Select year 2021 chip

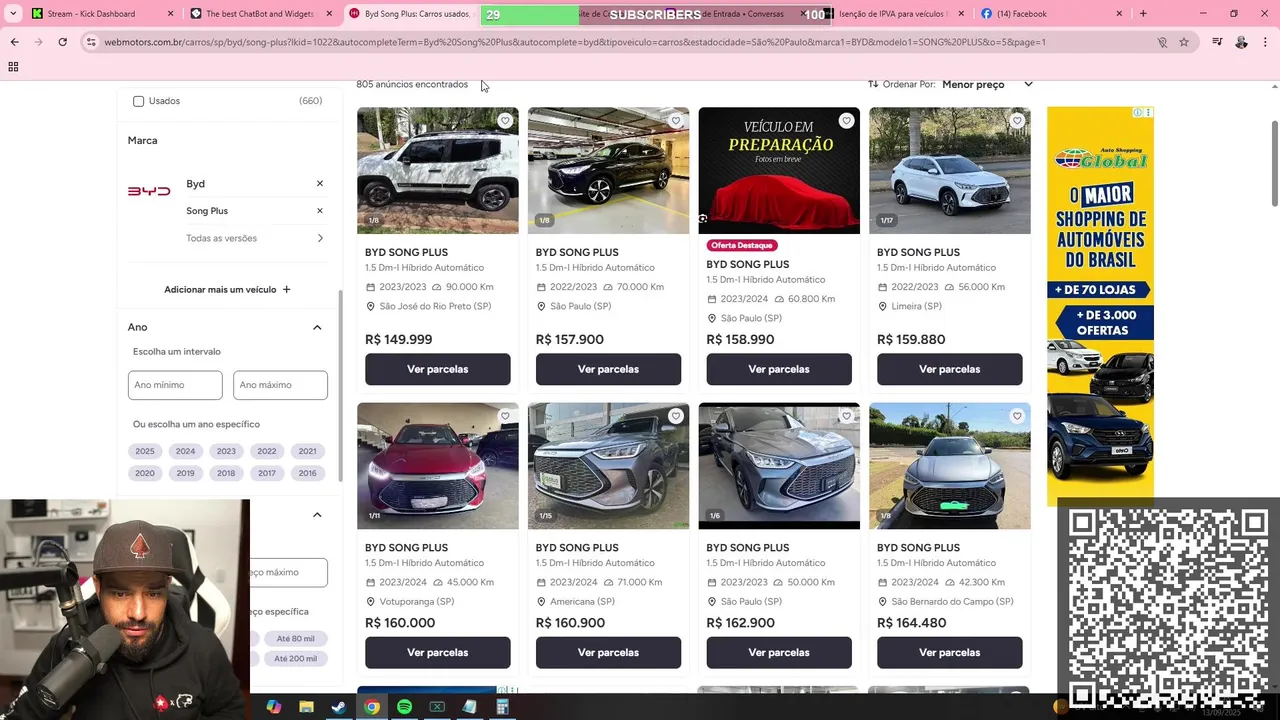[x=307, y=451]
